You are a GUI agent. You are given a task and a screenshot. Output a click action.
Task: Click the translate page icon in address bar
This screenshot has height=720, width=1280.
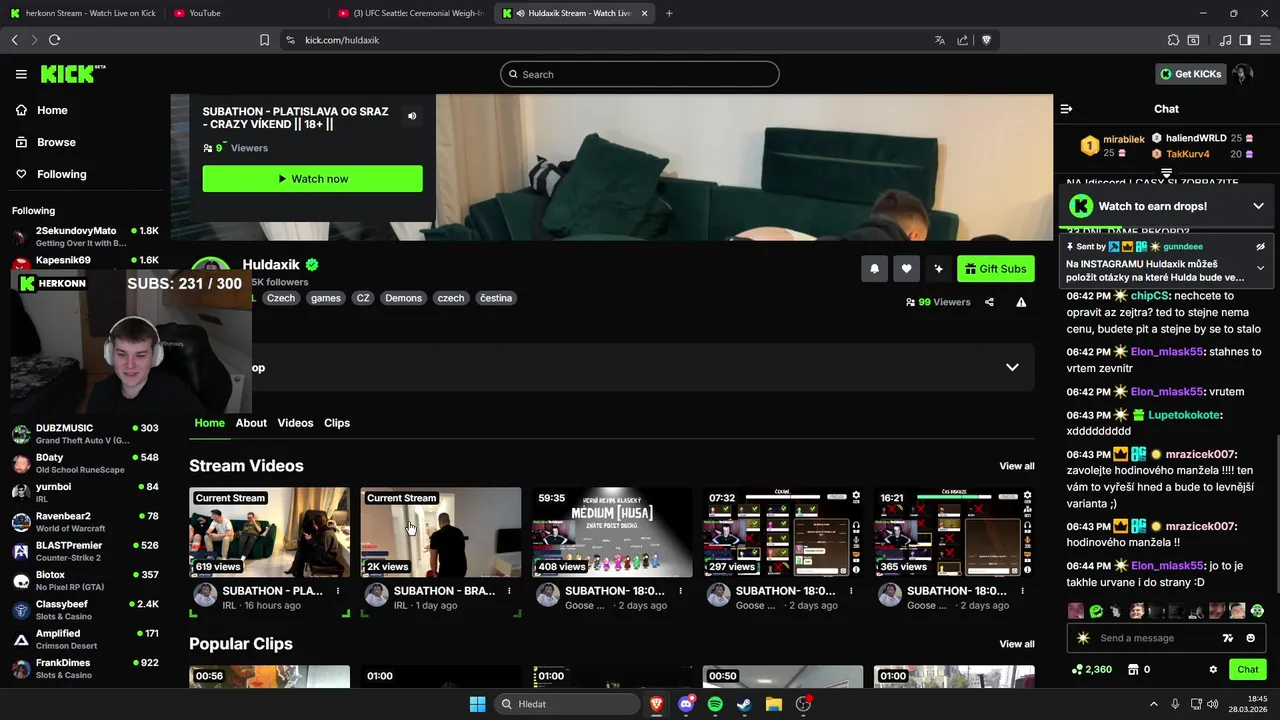(940, 40)
